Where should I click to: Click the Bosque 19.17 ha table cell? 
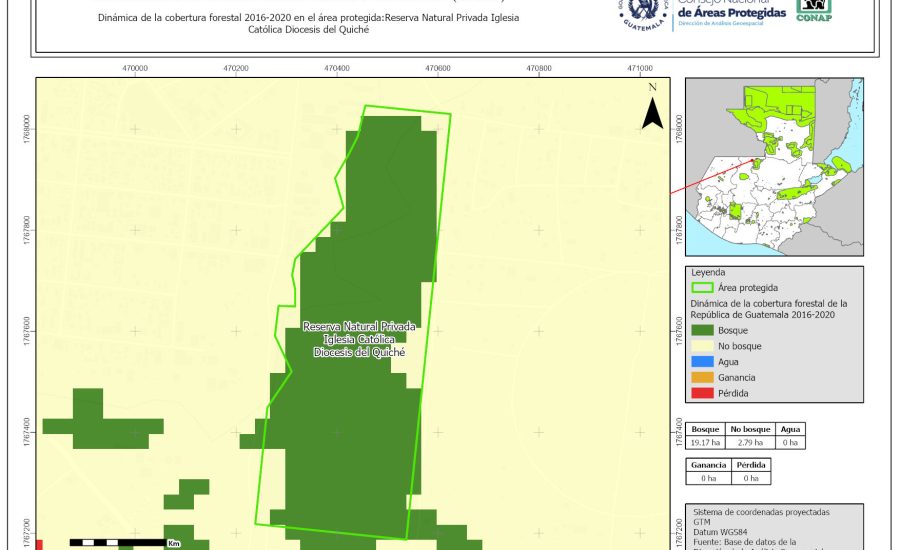[x=706, y=442]
